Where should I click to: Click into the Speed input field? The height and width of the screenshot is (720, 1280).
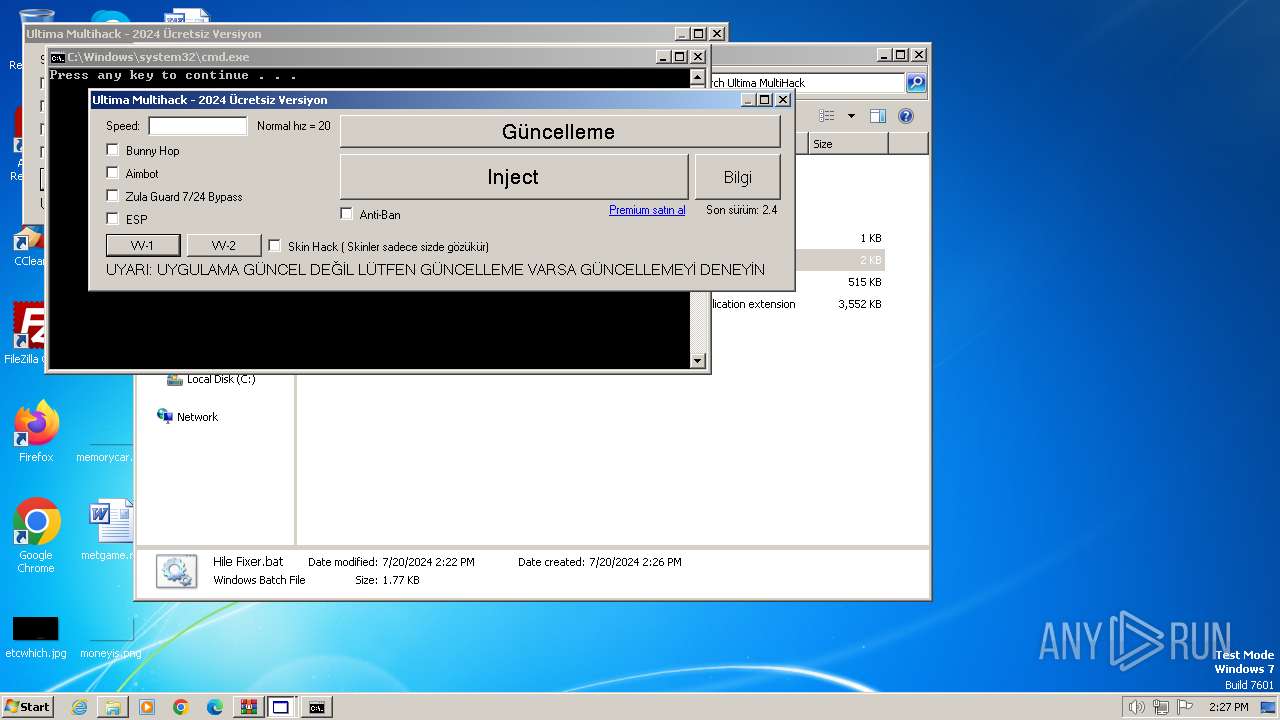pyautogui.click(x=198, y=126)
